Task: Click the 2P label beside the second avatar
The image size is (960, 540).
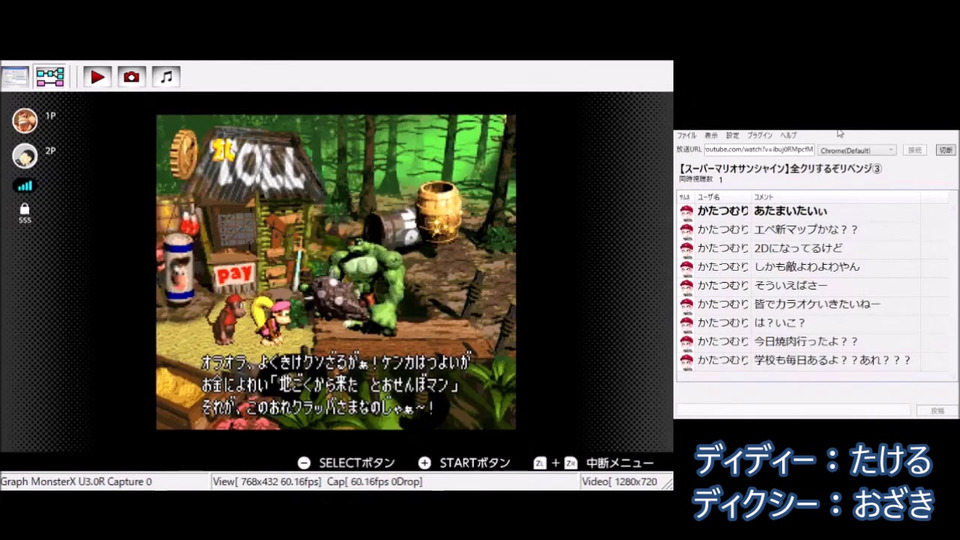Action: click(x=50, y=151)
